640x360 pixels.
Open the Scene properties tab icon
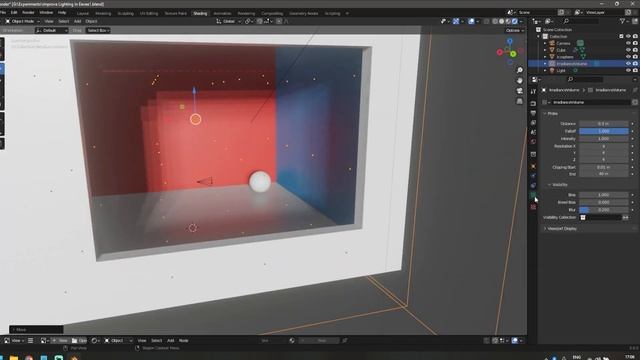coord(533,132)
